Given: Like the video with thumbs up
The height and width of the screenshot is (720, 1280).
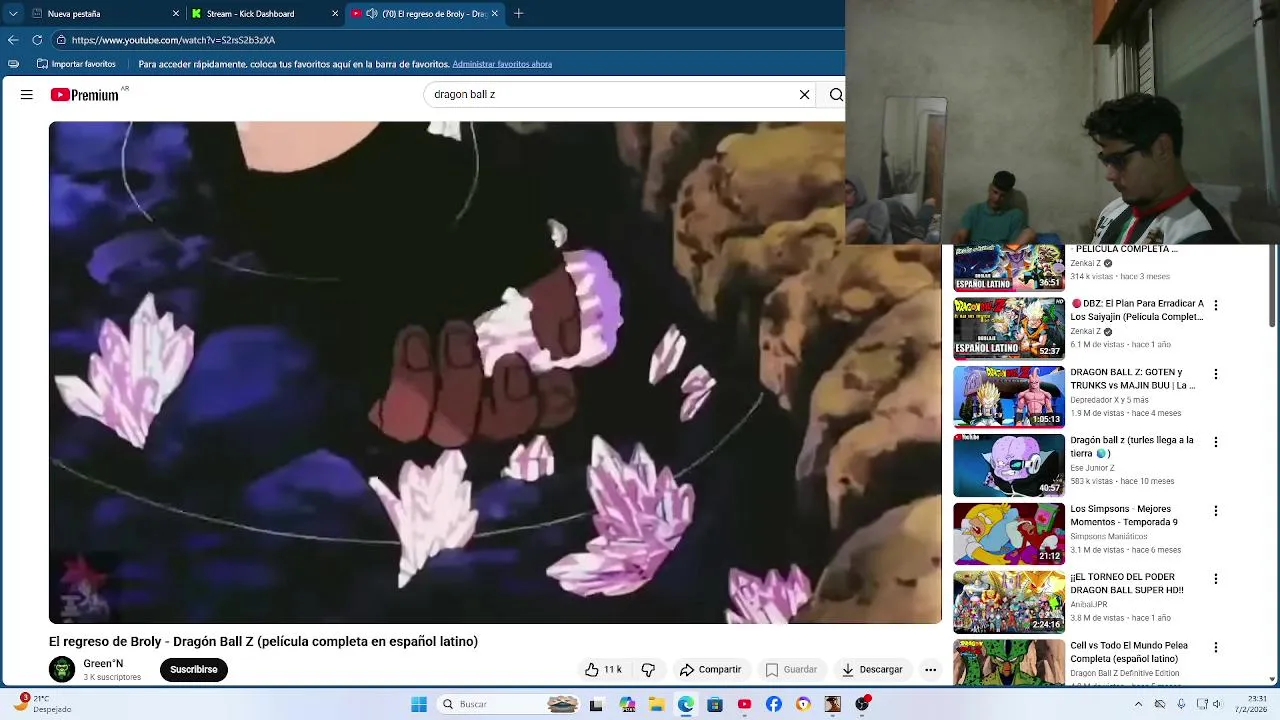Looking at the screenshot, I should [x=603, y=670].
